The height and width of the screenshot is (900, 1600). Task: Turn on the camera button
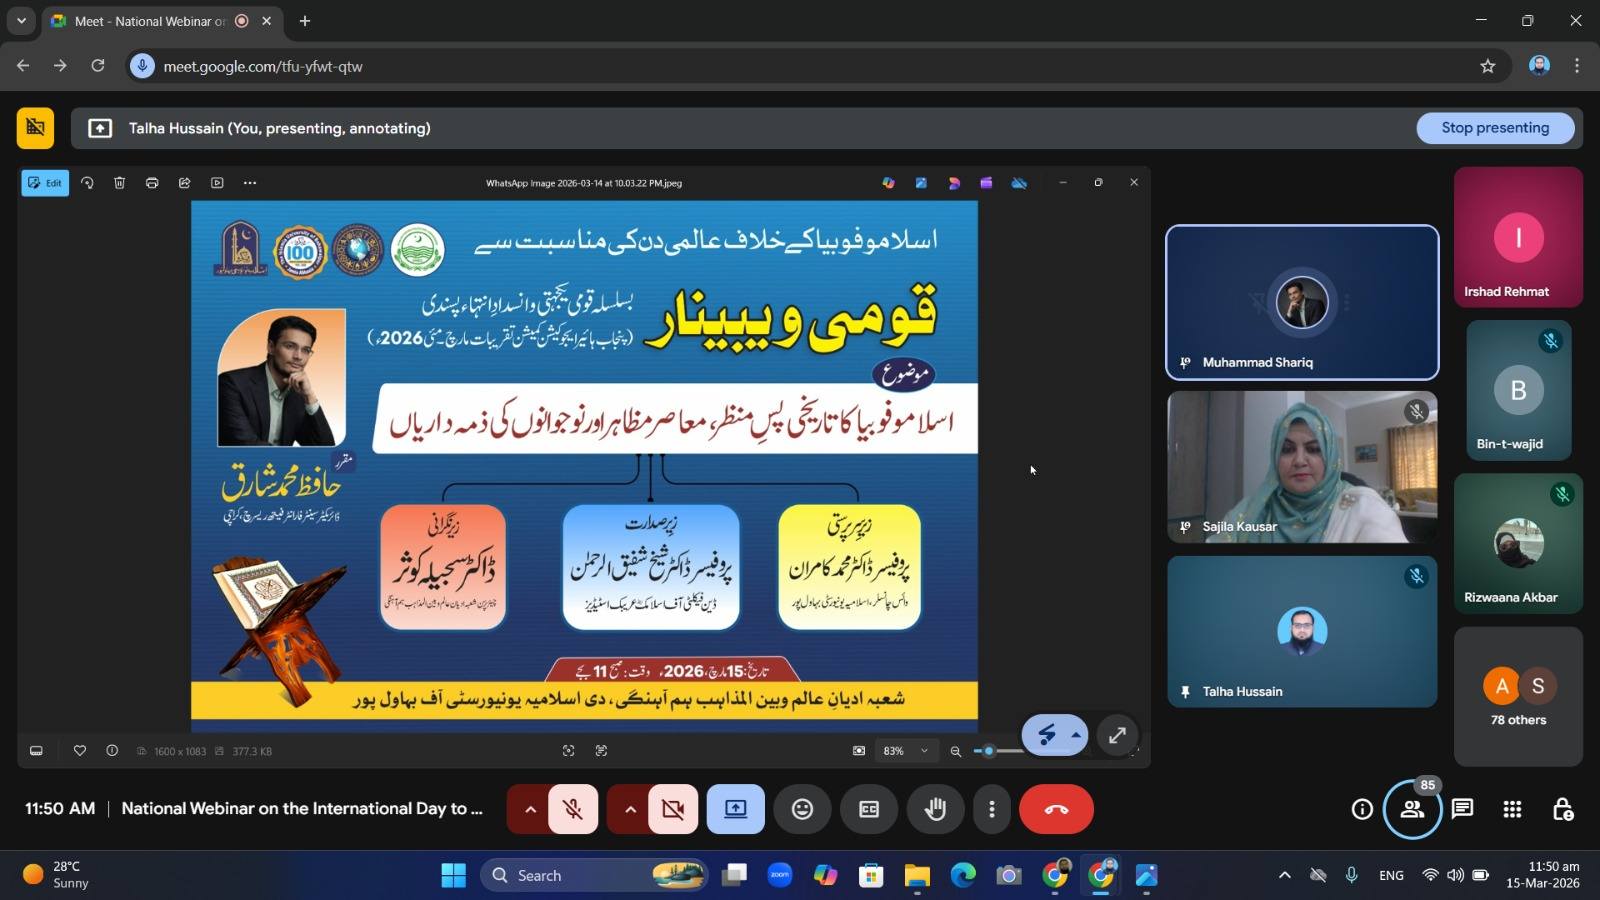point(673,809)
